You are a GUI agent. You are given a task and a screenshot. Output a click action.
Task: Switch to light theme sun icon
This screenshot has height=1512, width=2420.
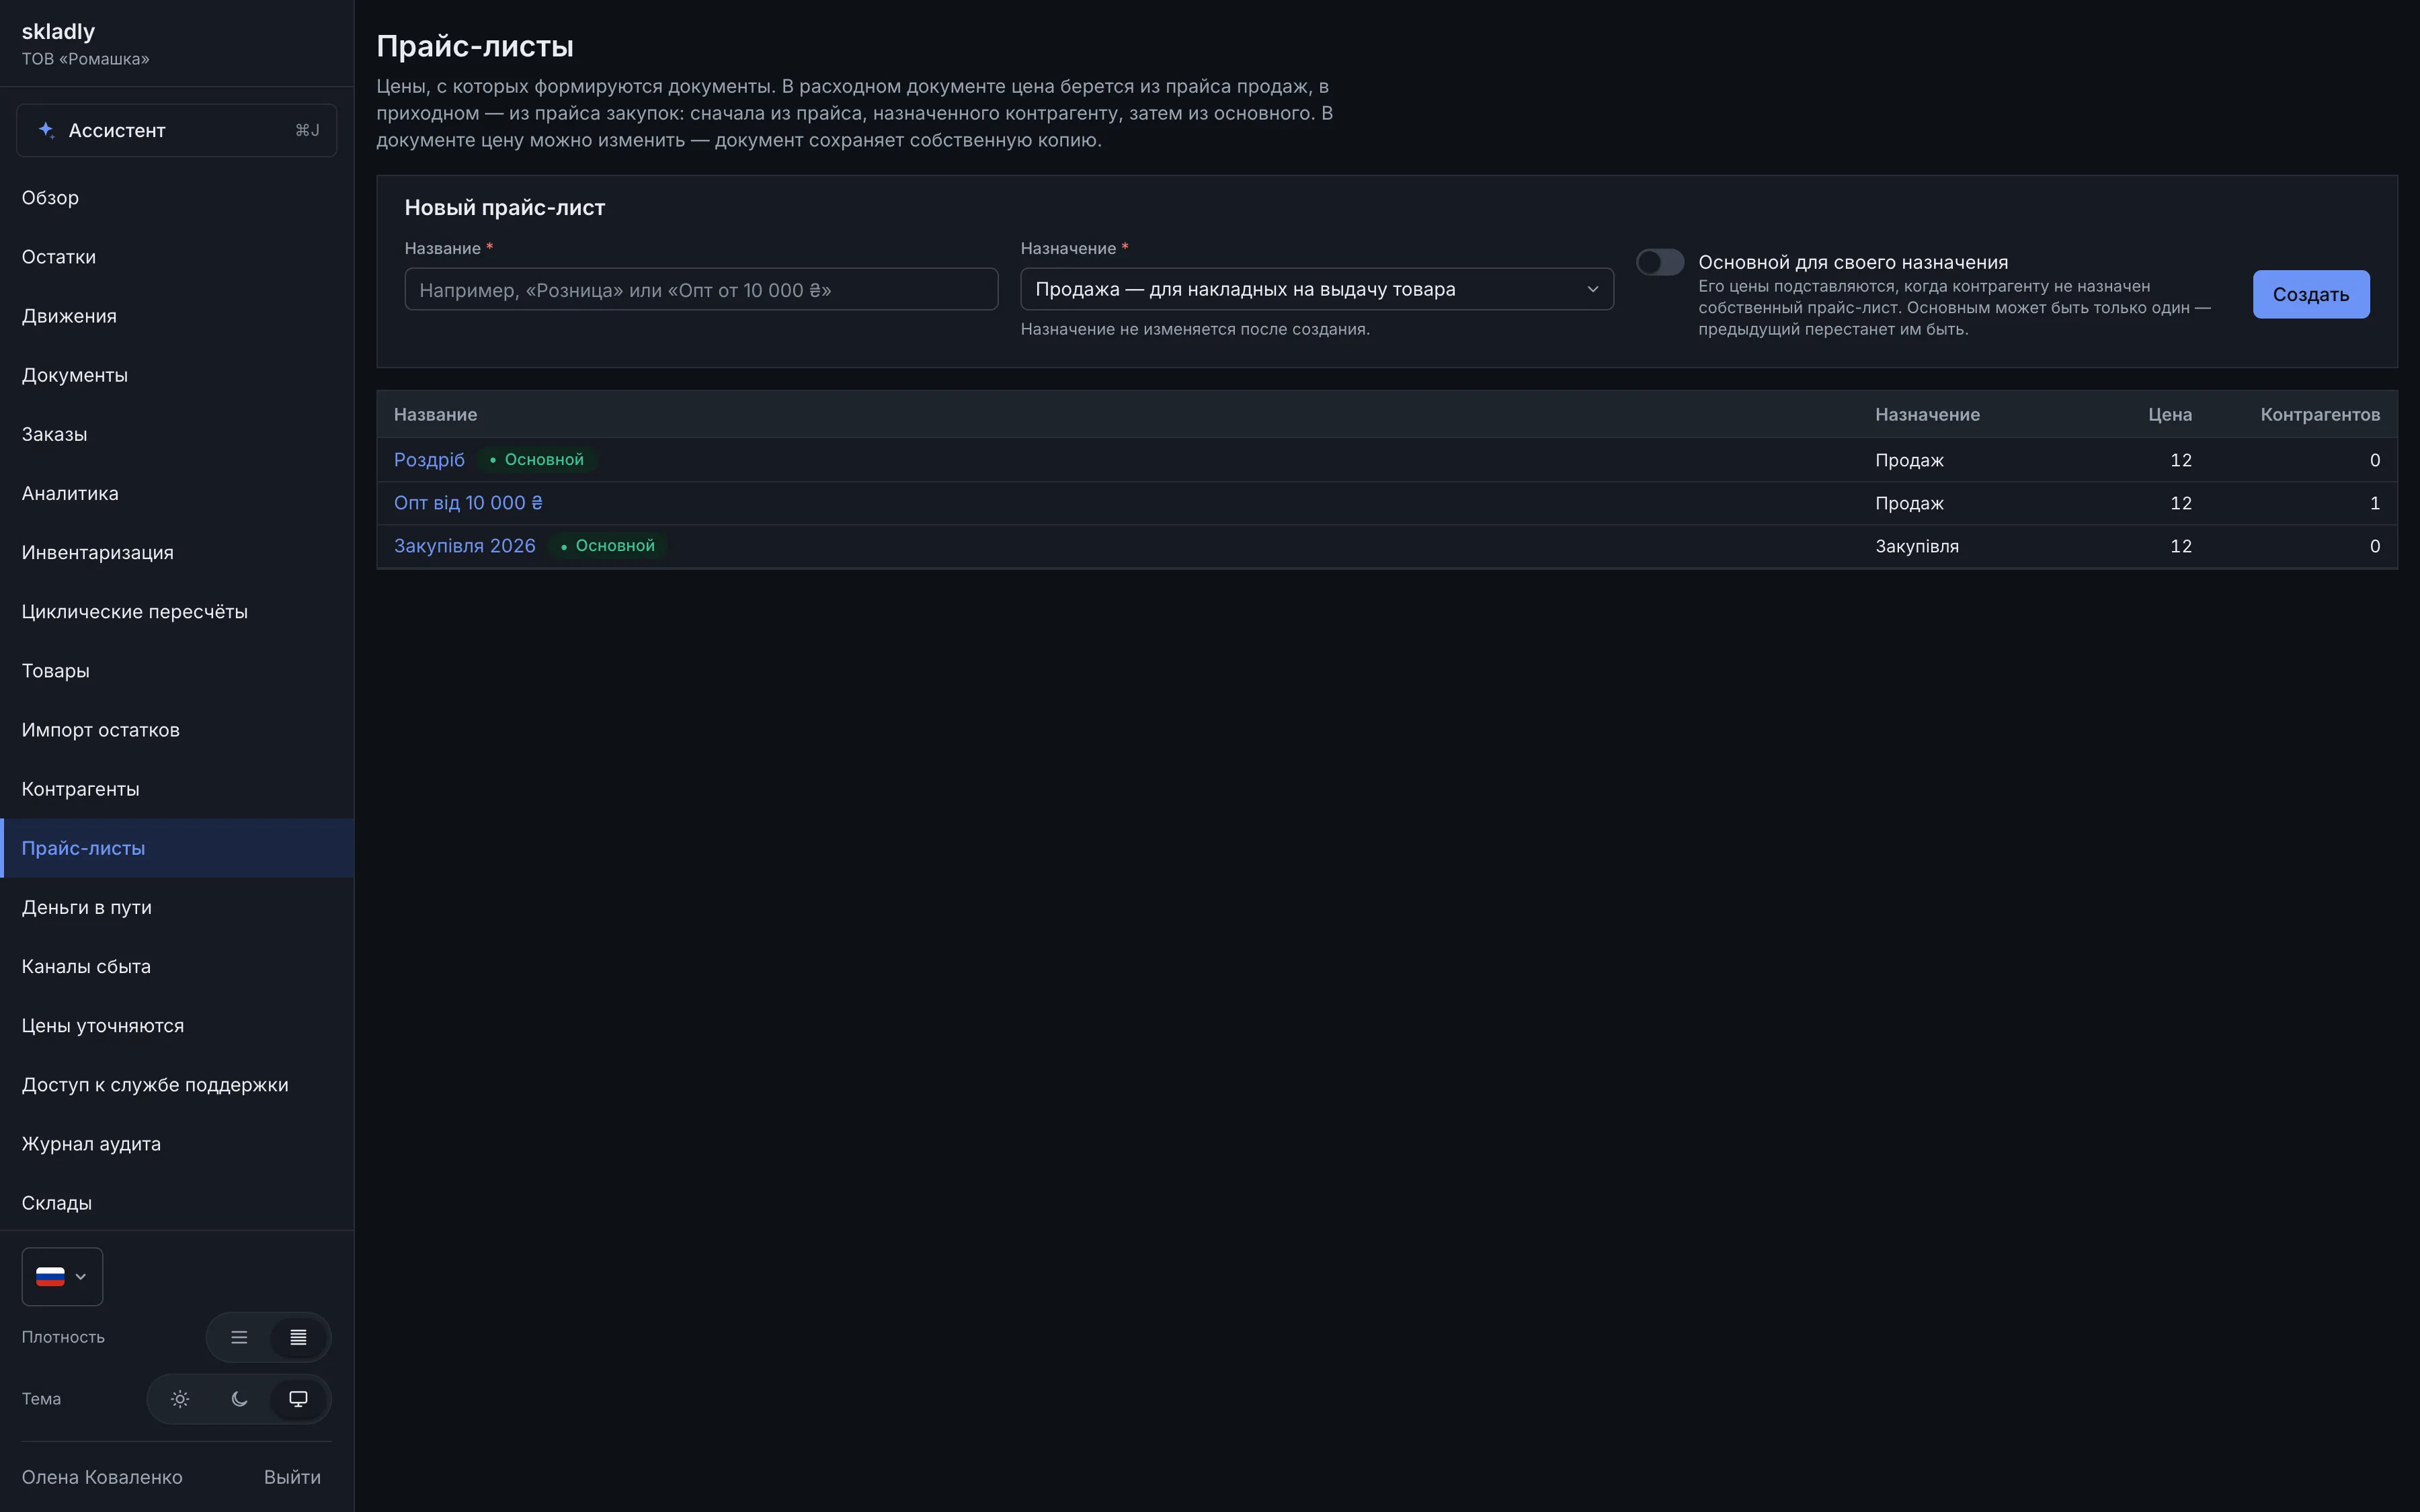[180, 1399]
